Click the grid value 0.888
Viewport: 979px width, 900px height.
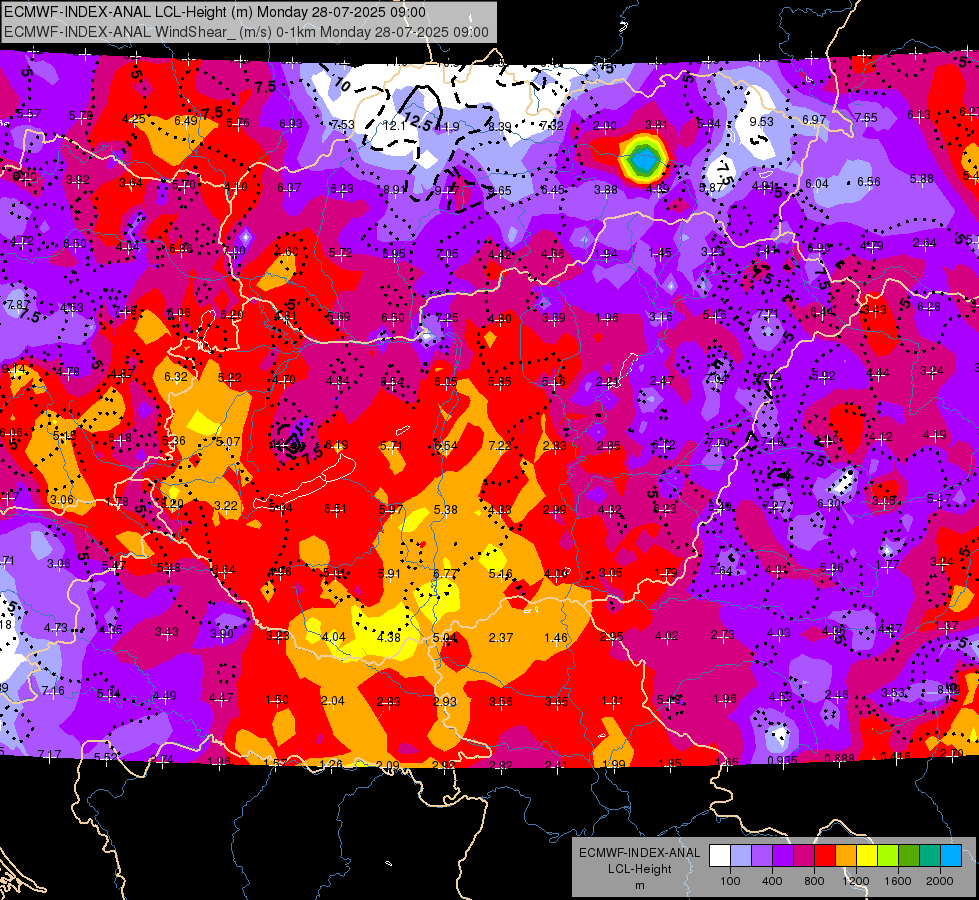coord(840,758)
